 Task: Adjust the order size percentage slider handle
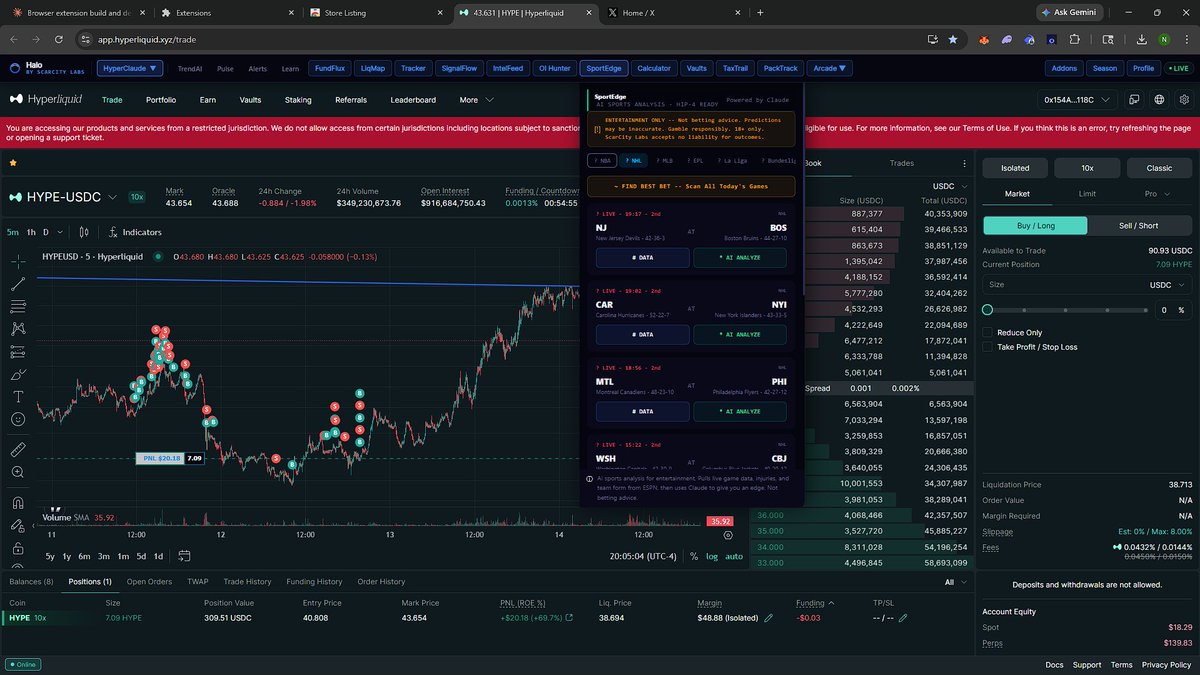click(x=988, y=310)
